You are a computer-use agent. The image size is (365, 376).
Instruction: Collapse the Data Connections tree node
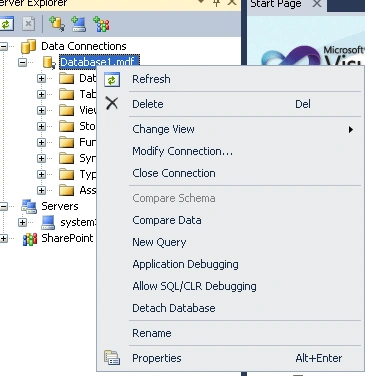pos(4,46)
